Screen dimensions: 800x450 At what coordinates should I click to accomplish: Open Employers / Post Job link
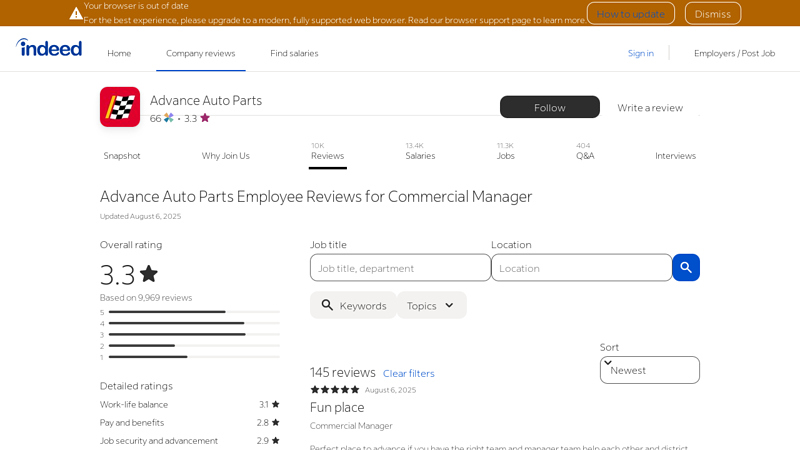[x=734, y=53]
